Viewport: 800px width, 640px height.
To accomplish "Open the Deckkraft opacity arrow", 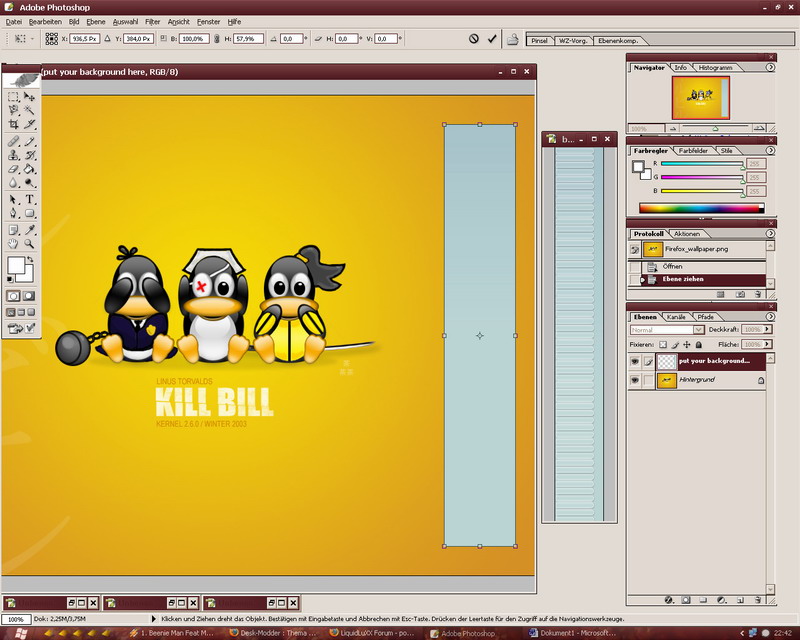I will [x=767, y=329].
